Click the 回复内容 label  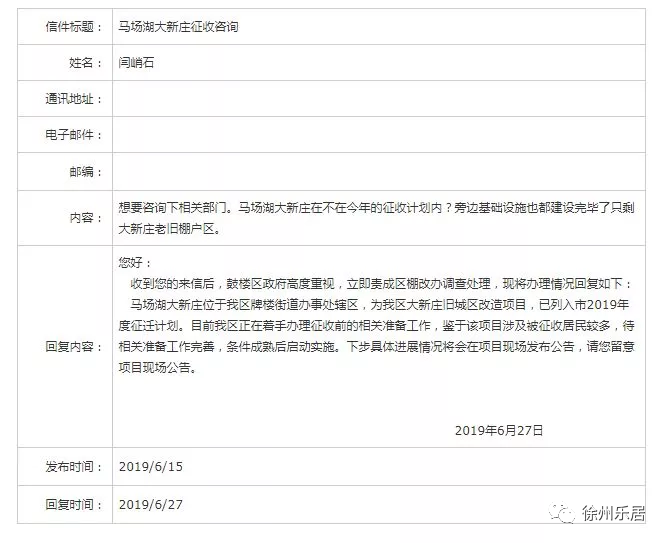tap(74, 346)
